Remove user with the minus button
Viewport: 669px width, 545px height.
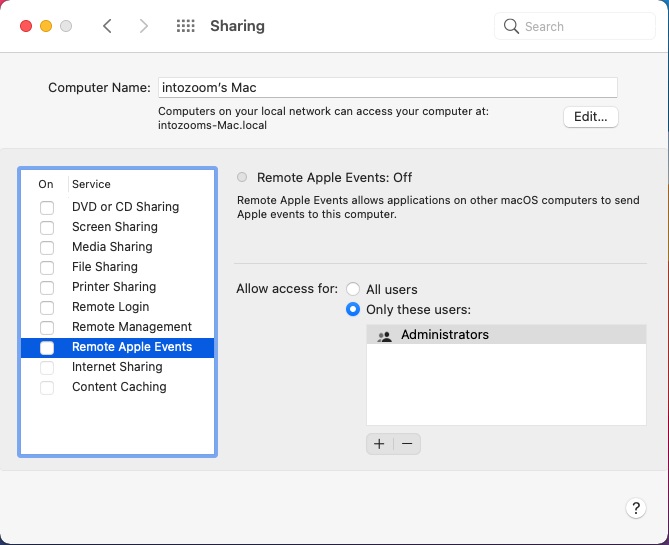click(407, 444)
